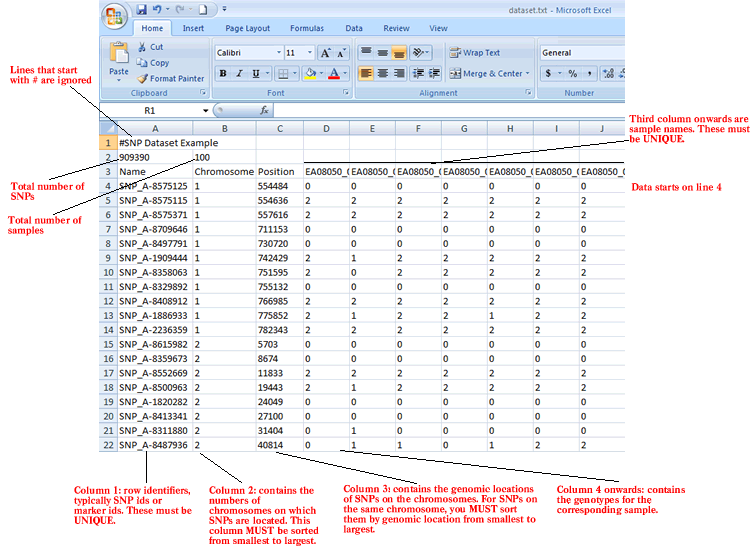
Task: Click the Percent Style icon
Action: pos(573,74)
